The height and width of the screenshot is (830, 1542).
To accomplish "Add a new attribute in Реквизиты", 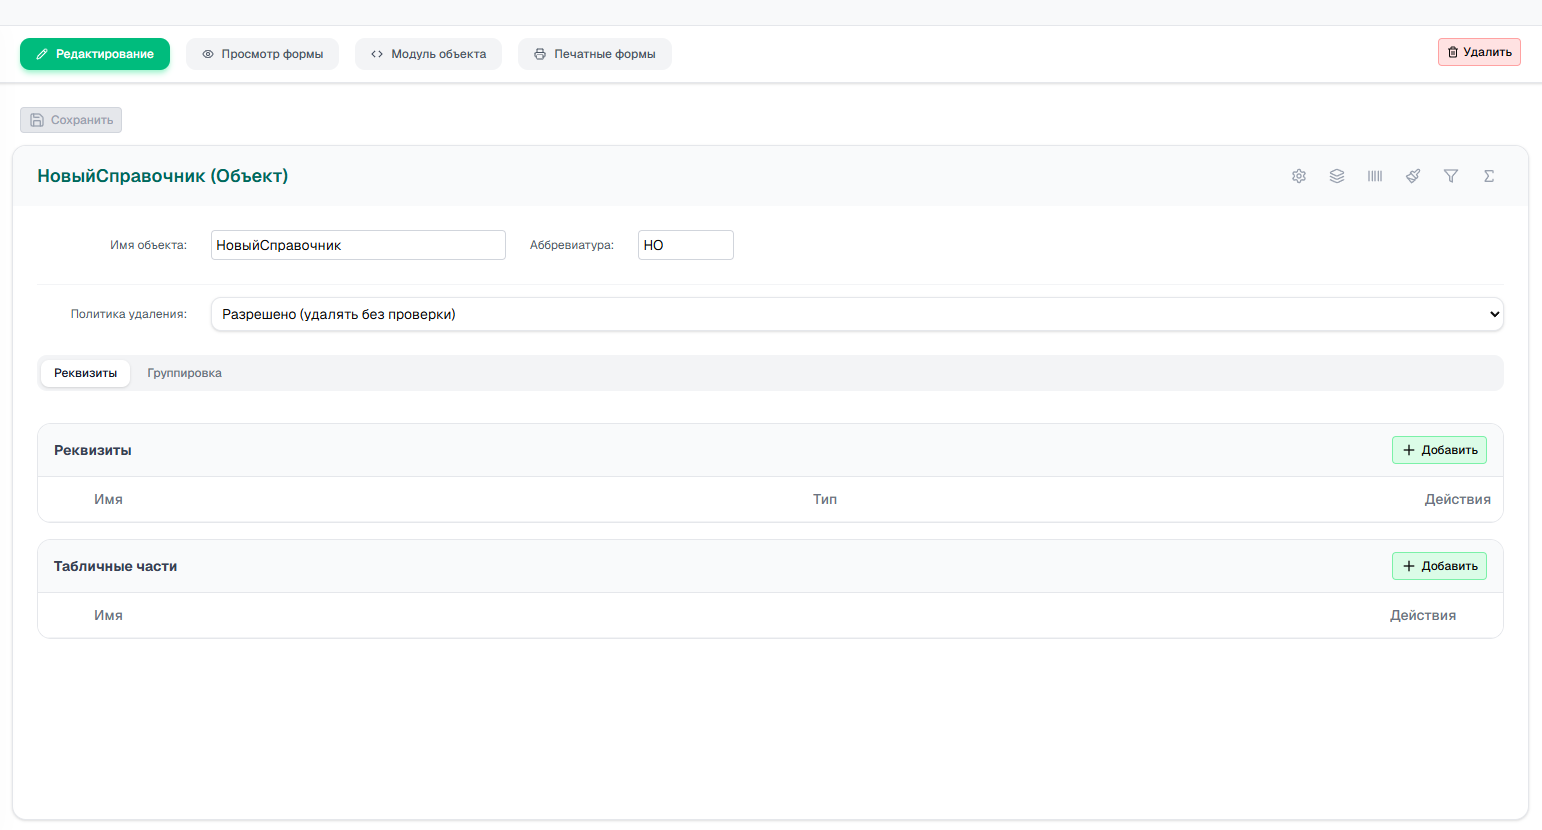I will pos(1439,450).
